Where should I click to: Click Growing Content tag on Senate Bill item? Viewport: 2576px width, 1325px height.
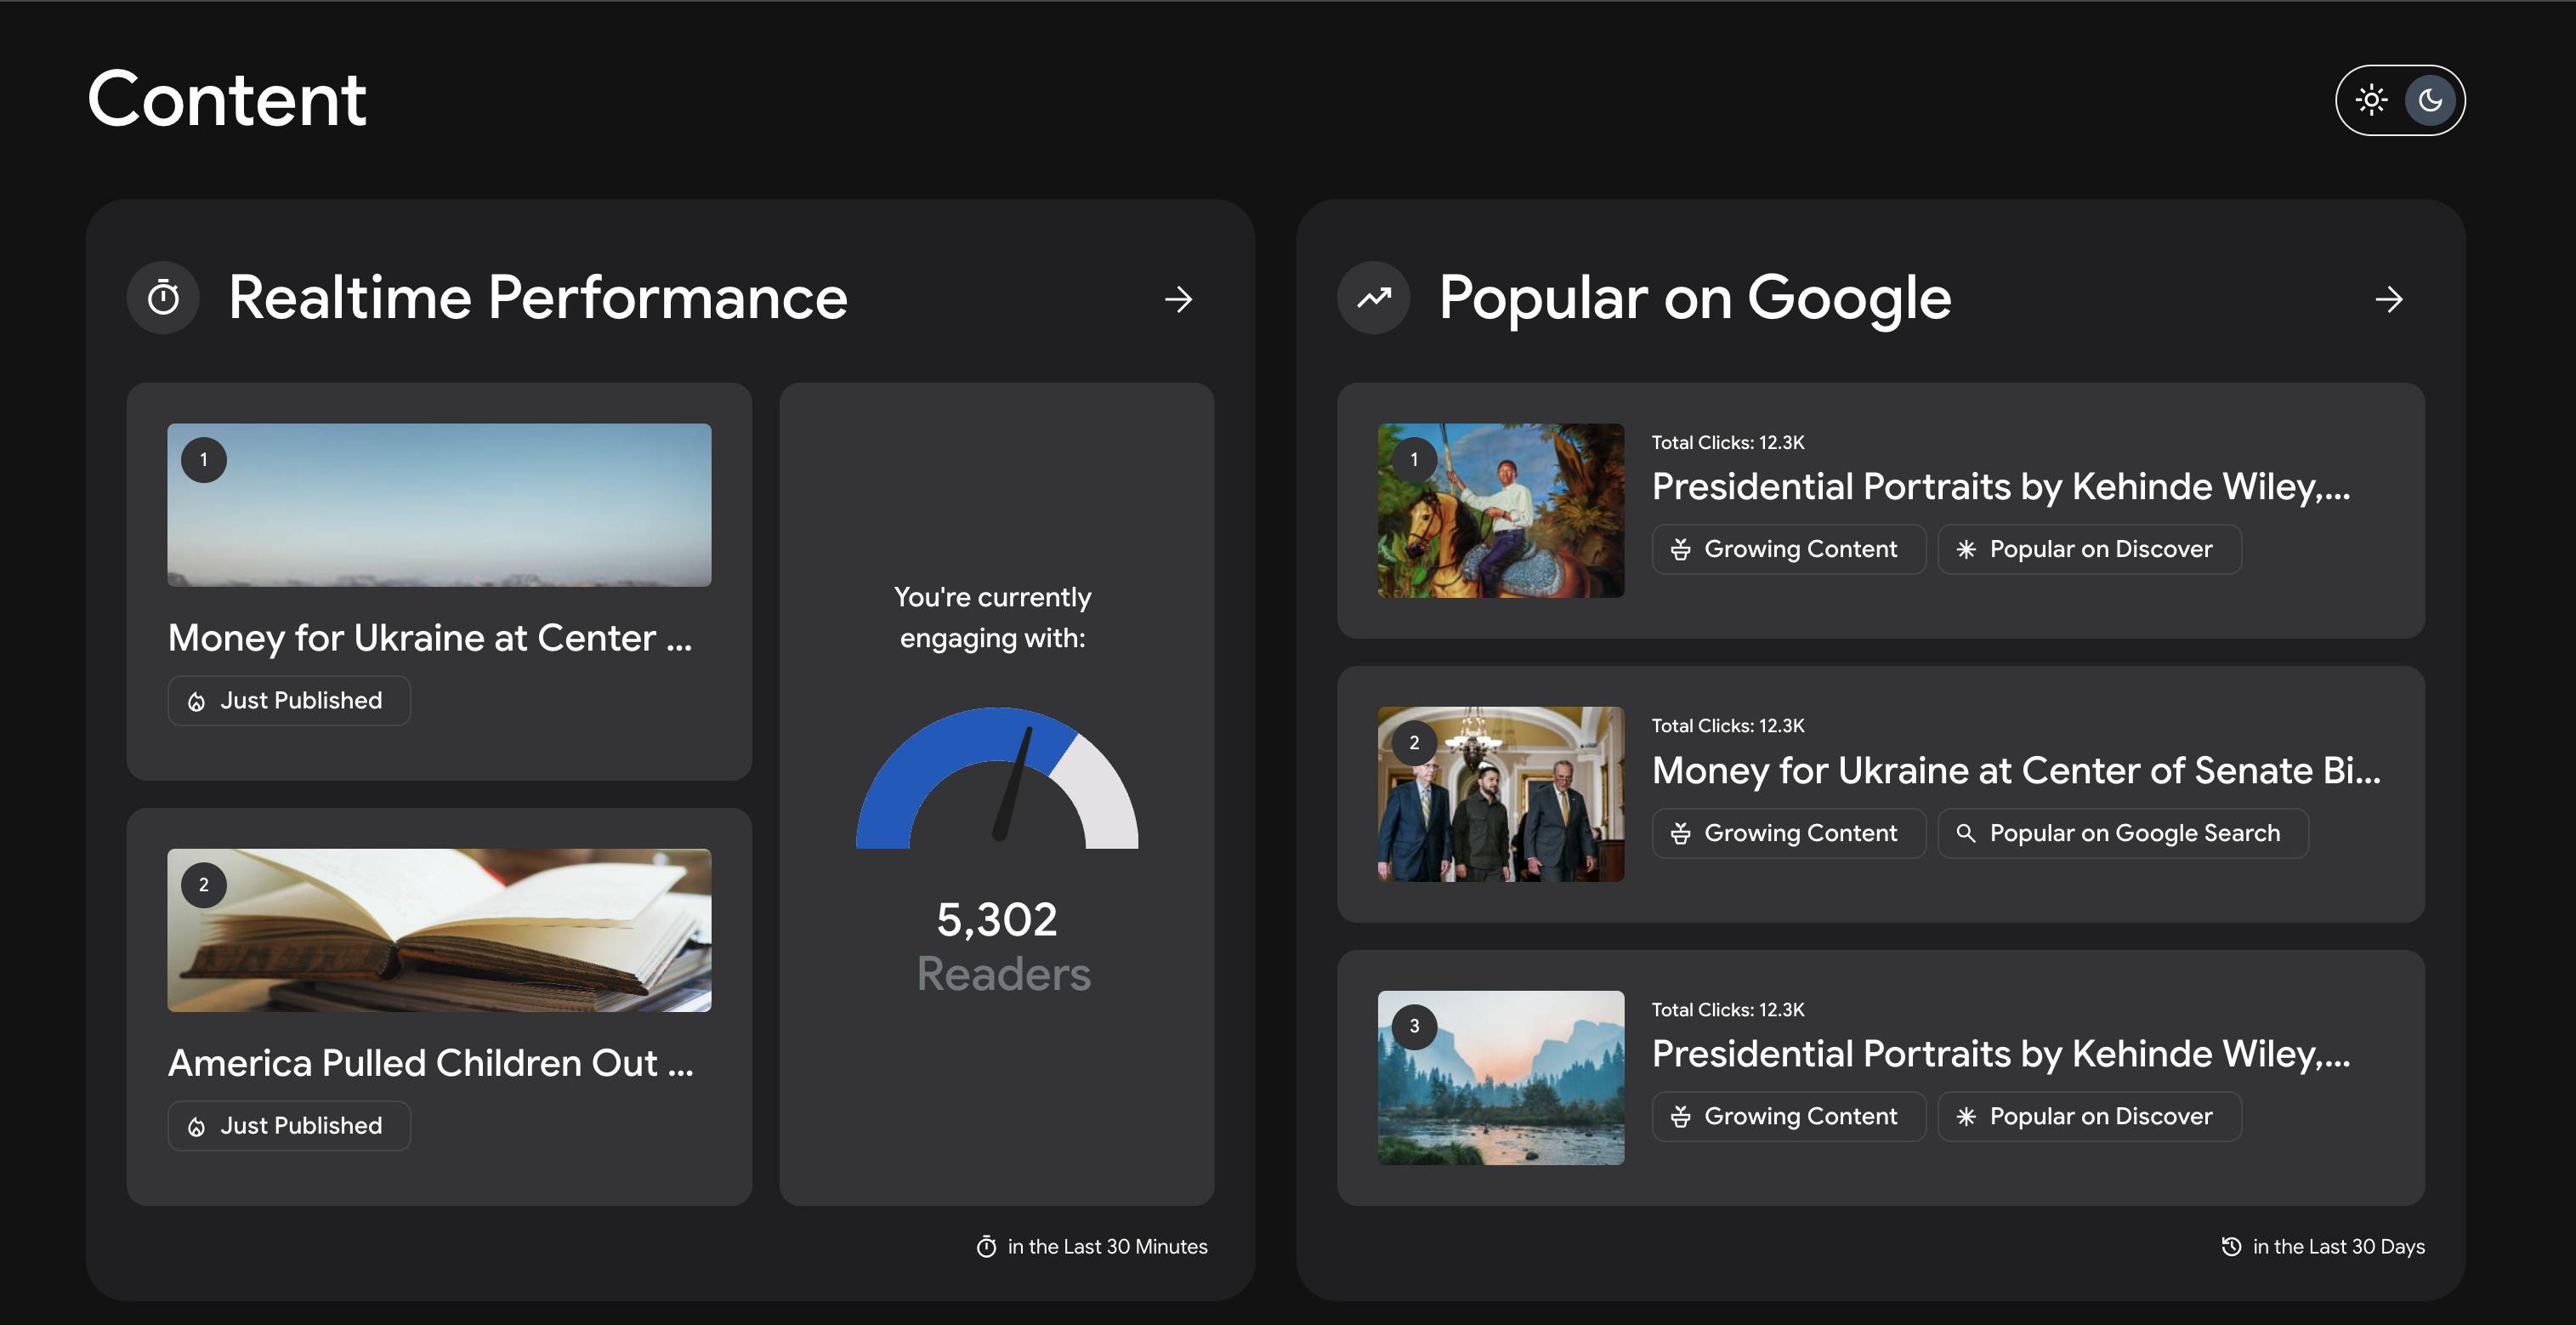(x=1789, y=833)
